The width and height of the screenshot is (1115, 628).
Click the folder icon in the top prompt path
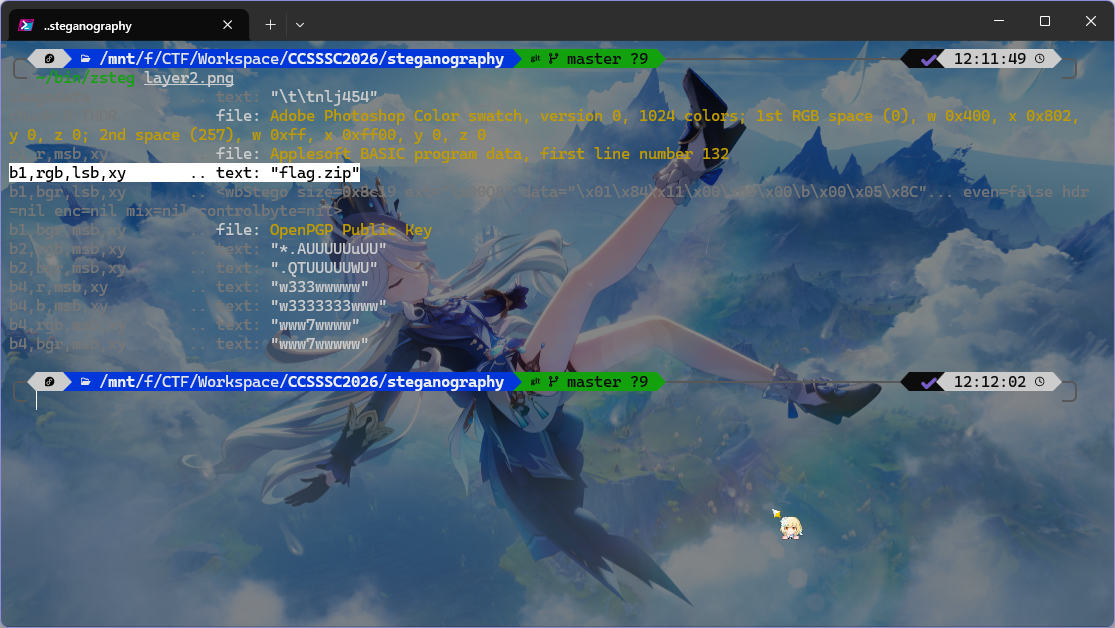coord(86,59)
